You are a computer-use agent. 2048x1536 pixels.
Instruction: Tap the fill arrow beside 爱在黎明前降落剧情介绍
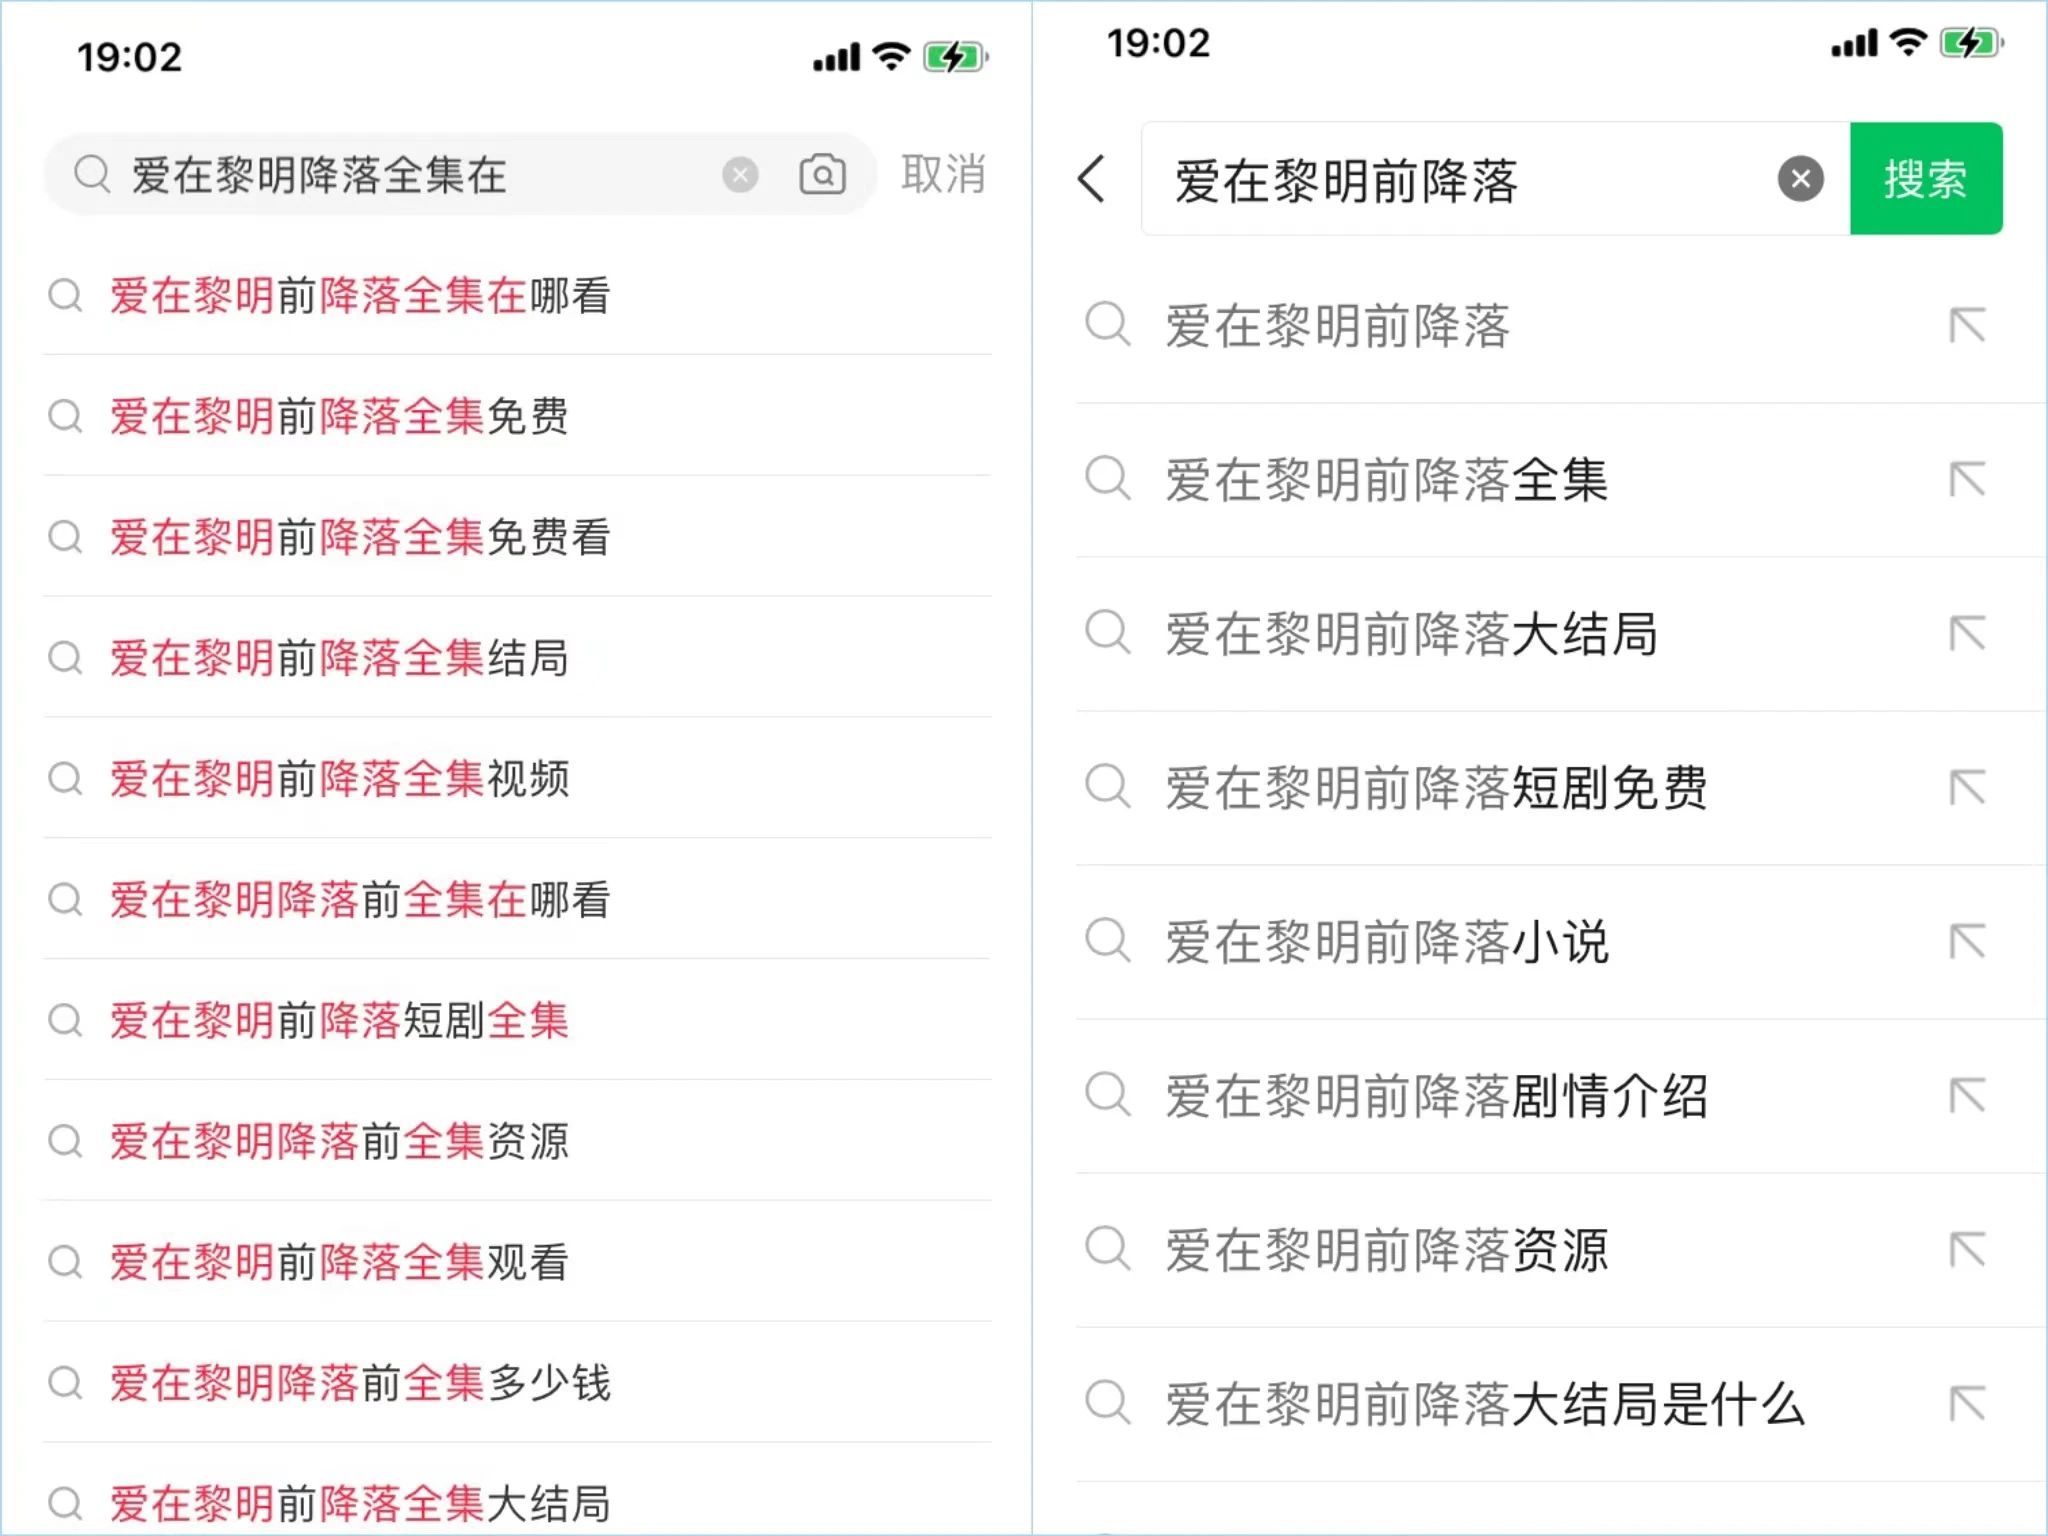pos(1967,1095)
